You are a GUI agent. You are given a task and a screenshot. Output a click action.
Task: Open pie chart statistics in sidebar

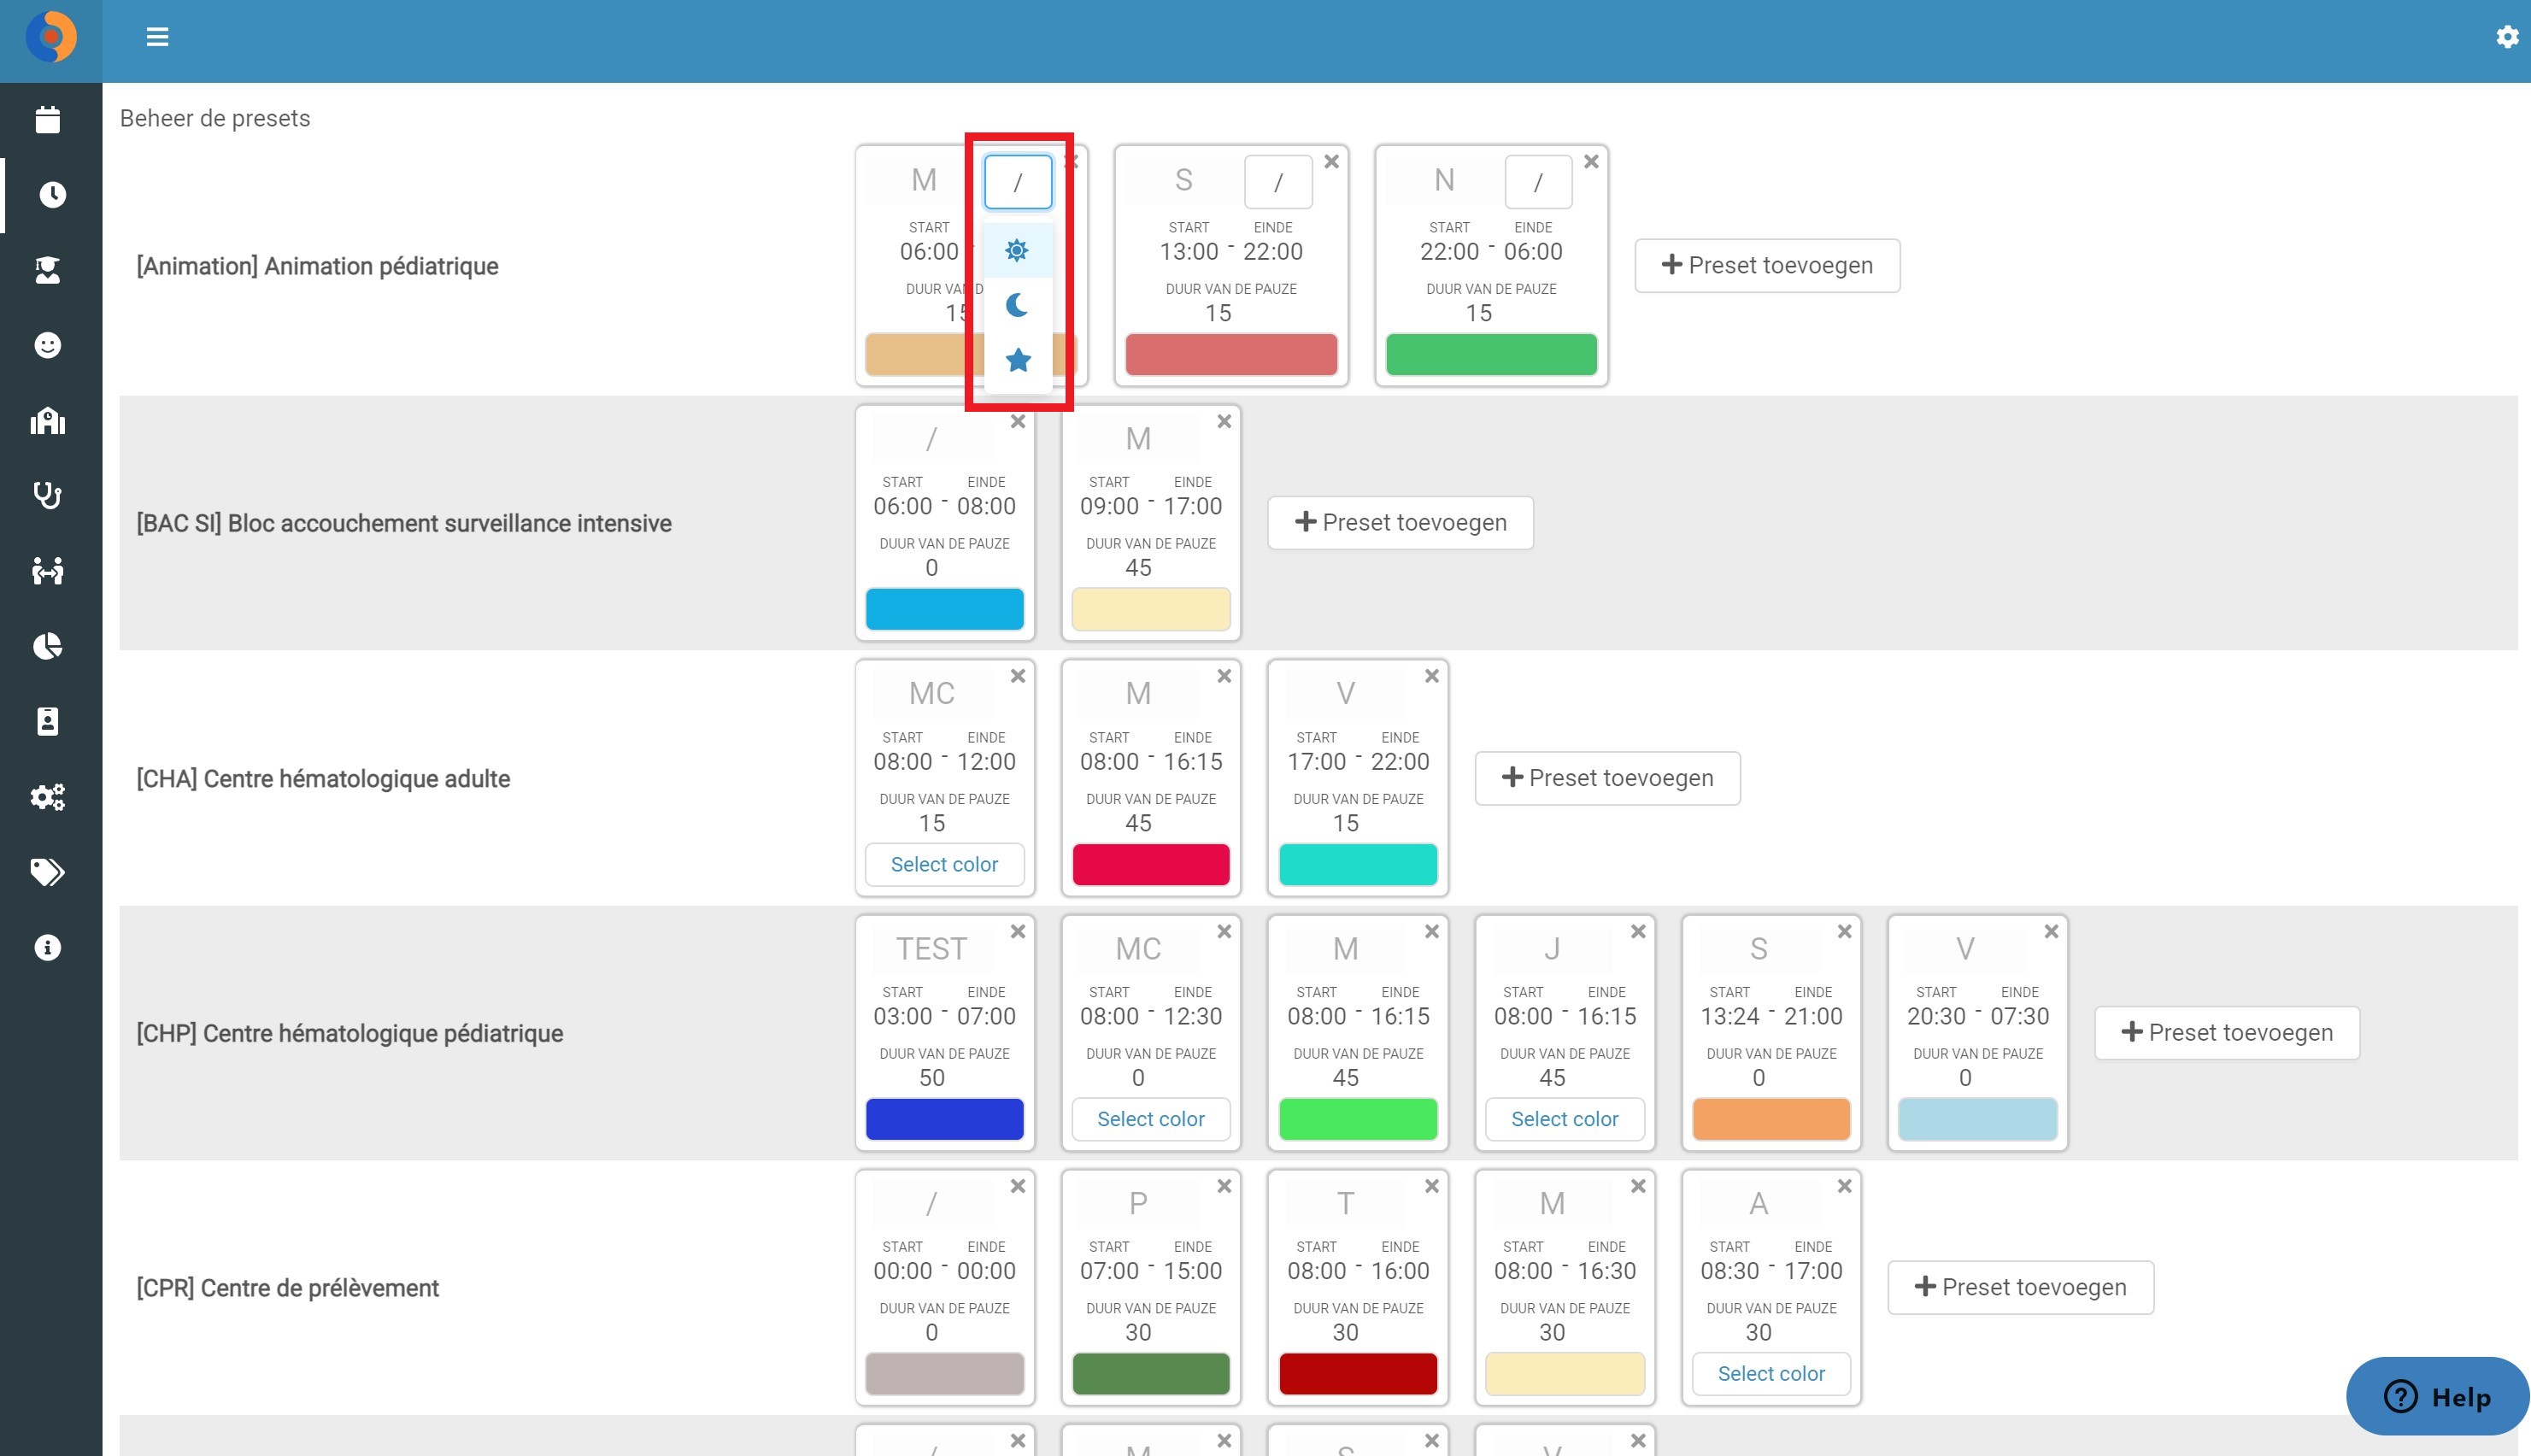[48, 646]
